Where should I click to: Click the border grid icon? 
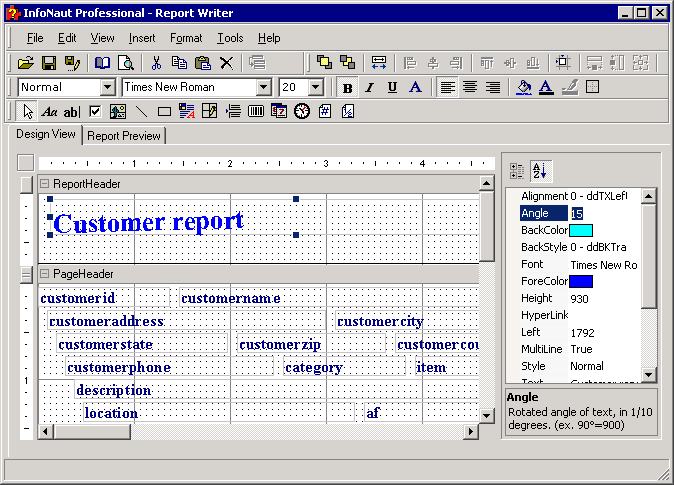(592, 87)
